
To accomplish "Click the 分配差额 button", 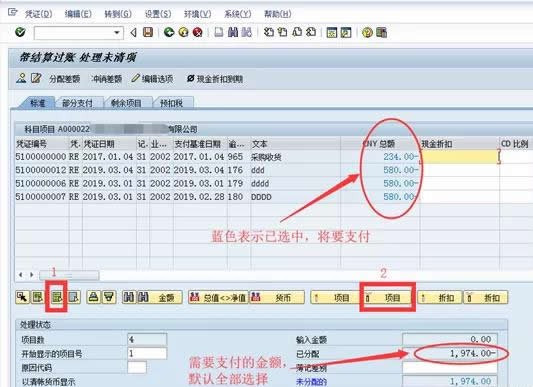I will point(65,79).
